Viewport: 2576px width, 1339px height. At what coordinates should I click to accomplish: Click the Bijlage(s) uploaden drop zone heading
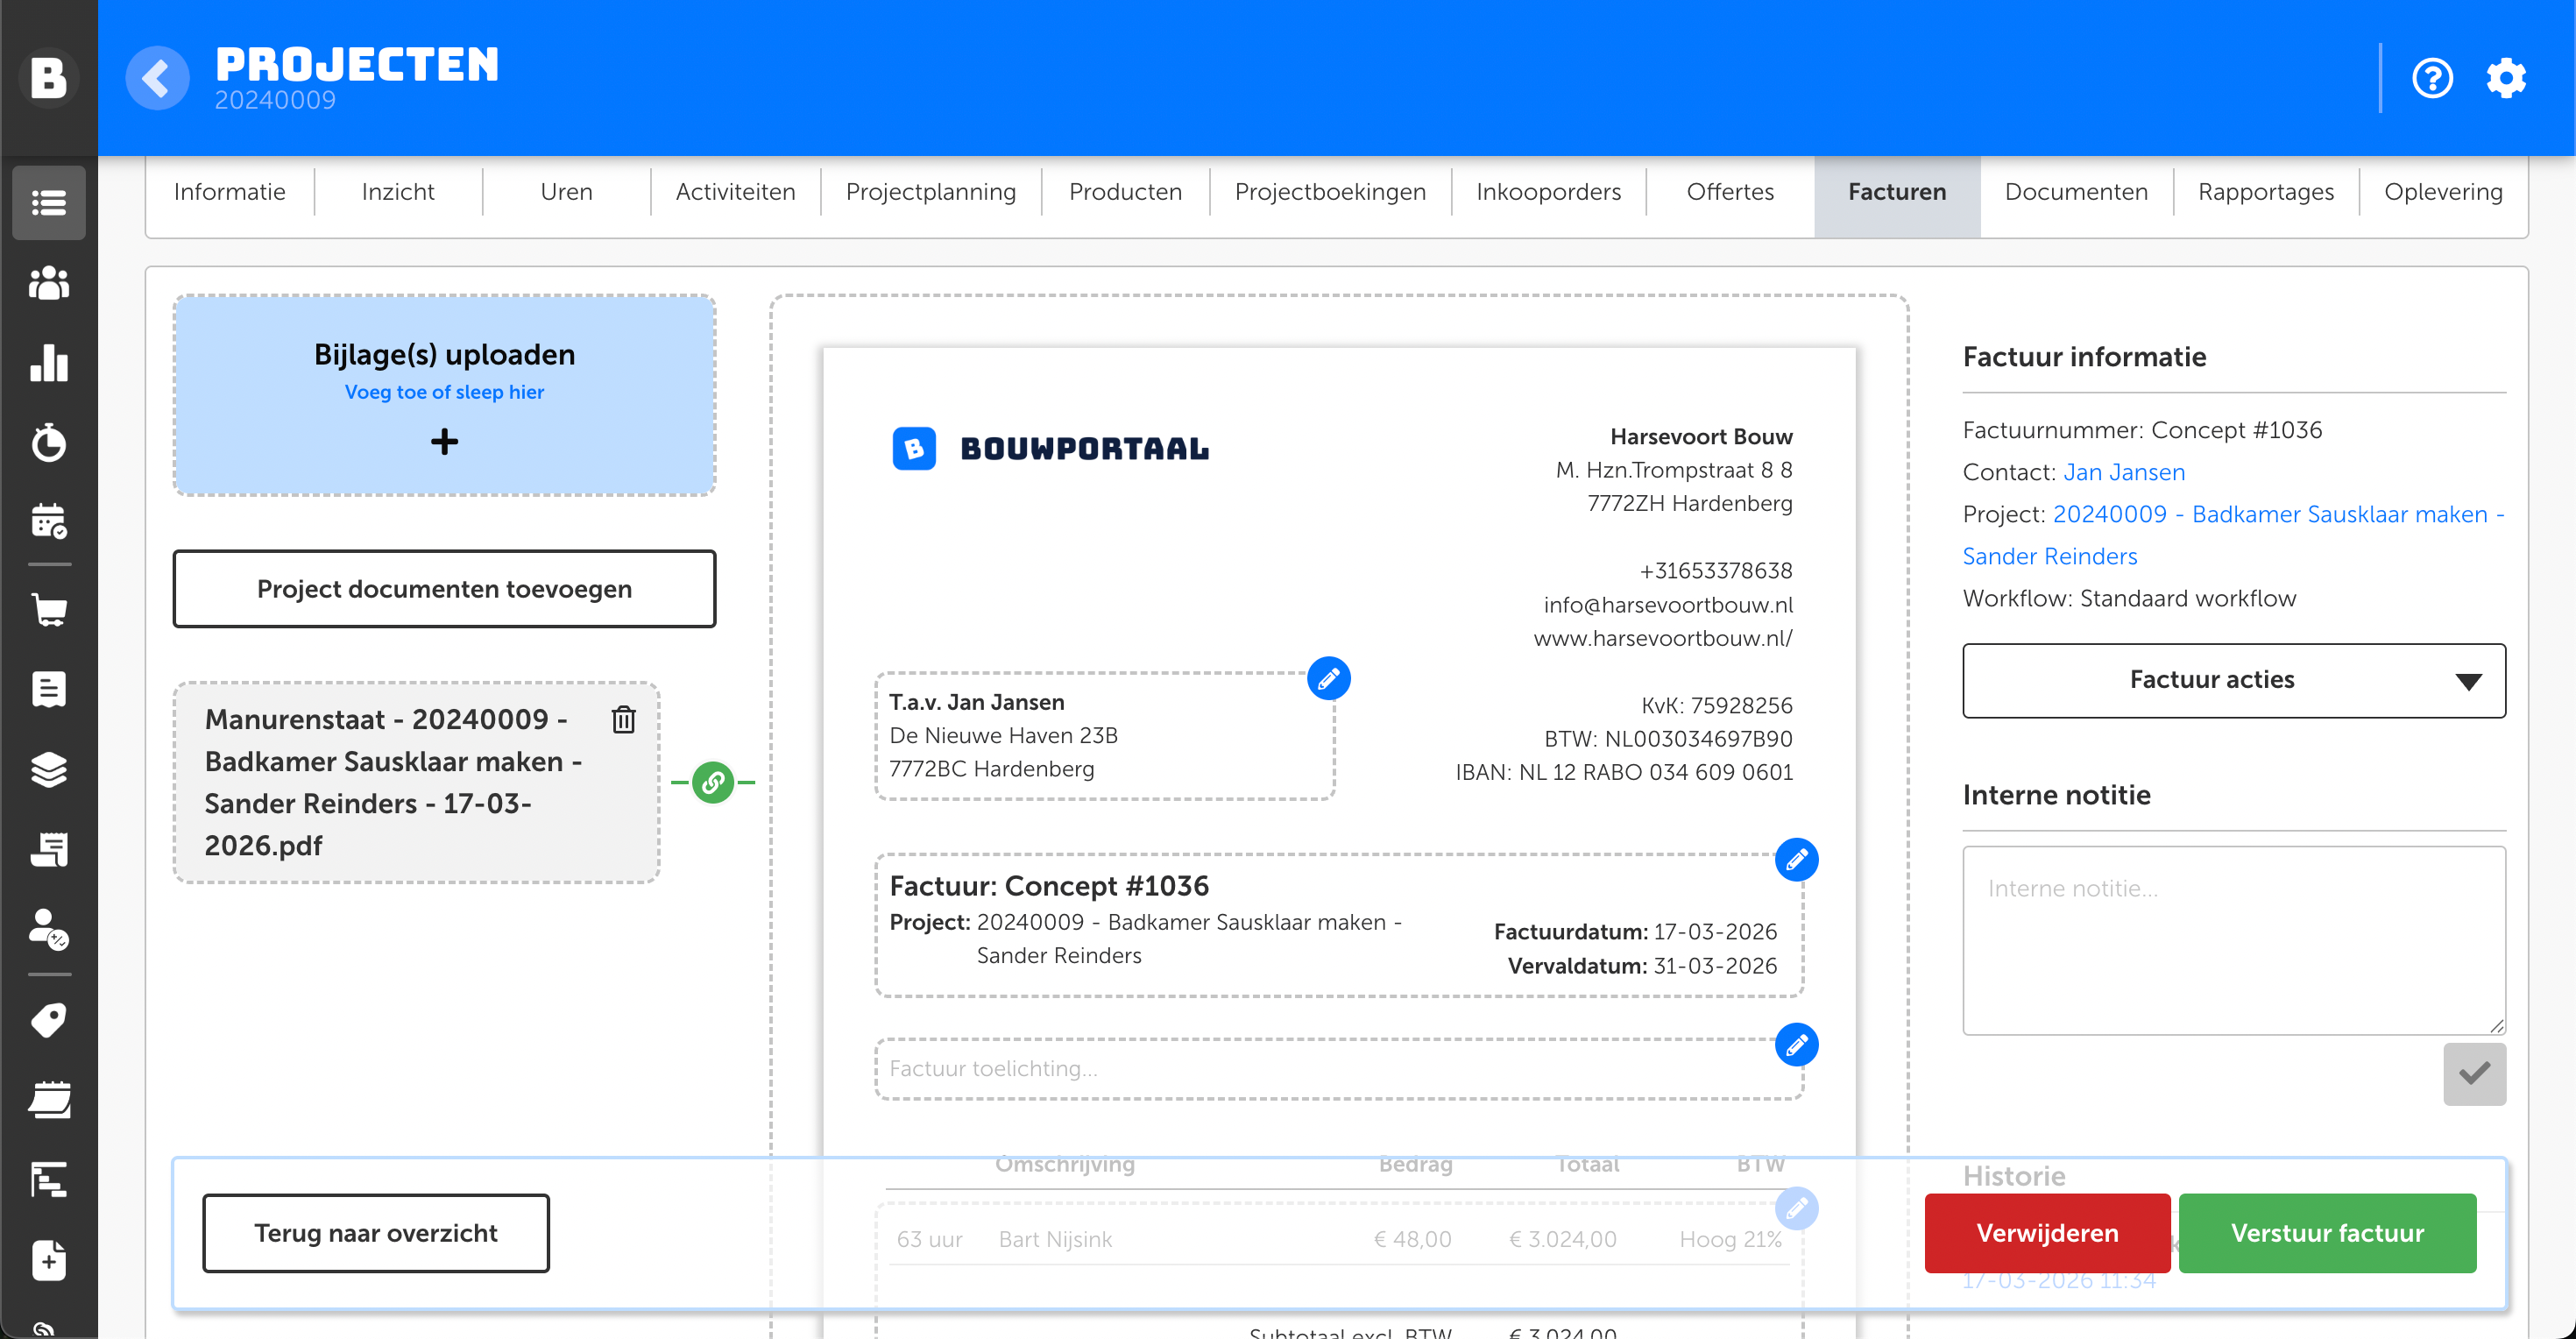tap(444, 355)
